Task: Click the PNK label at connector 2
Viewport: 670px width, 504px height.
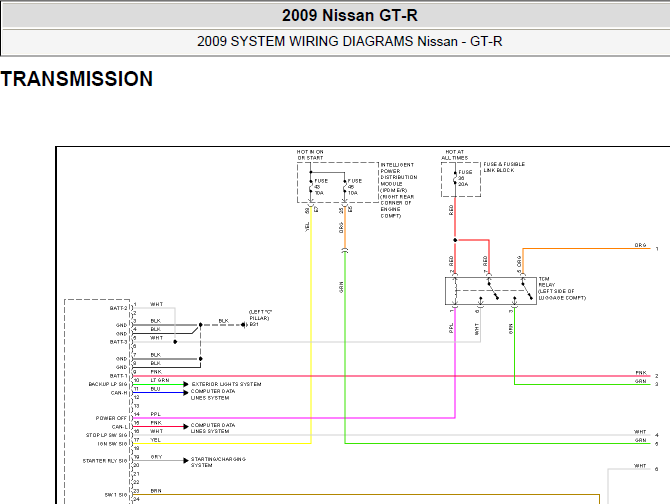Action: [641, 372]
